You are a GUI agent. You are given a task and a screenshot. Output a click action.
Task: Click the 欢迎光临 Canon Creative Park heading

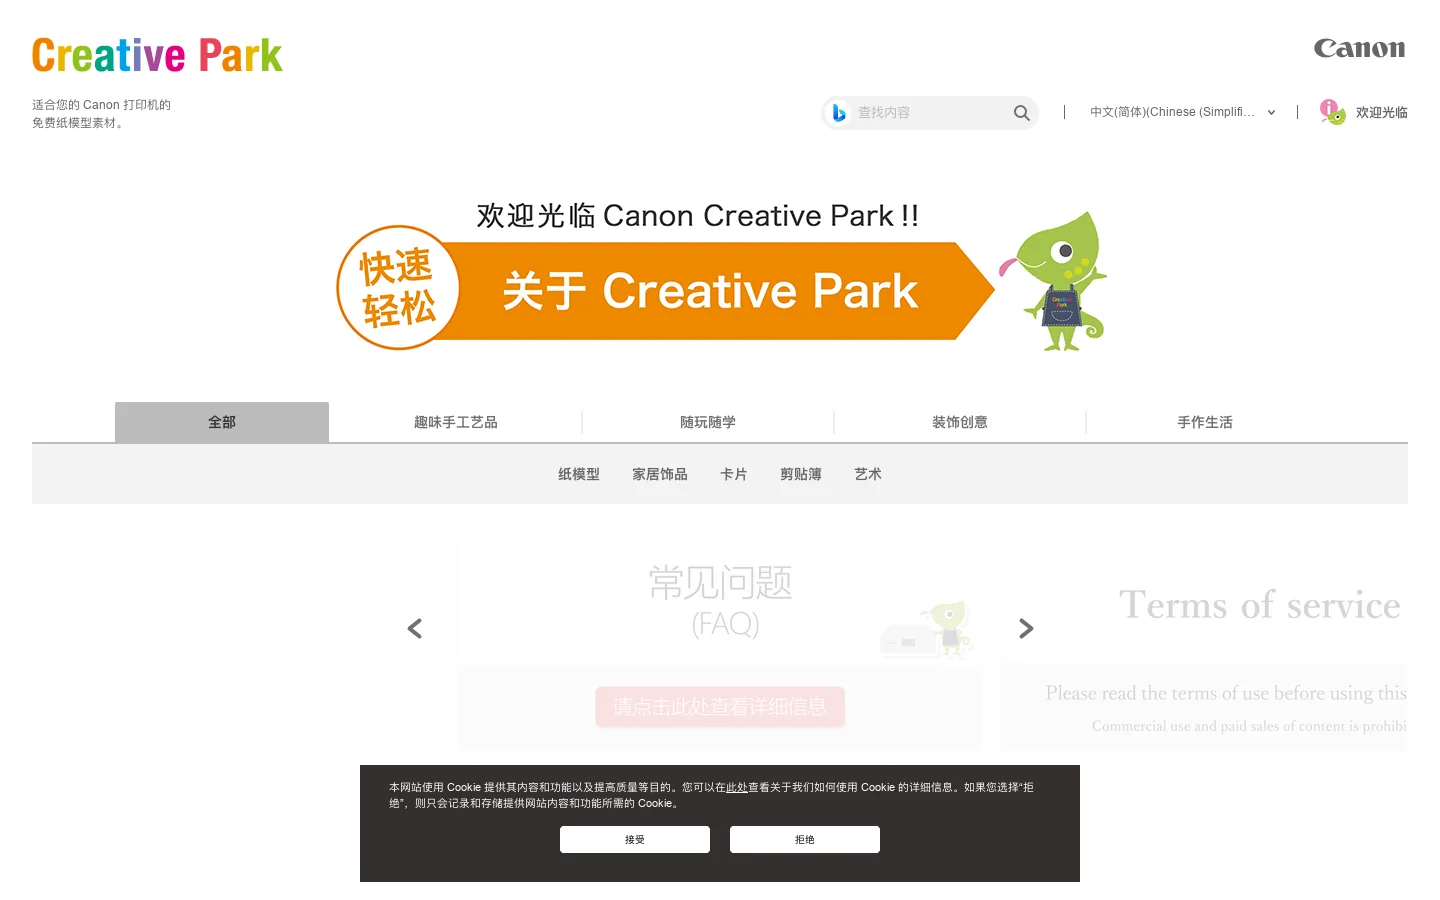(697, 215)
